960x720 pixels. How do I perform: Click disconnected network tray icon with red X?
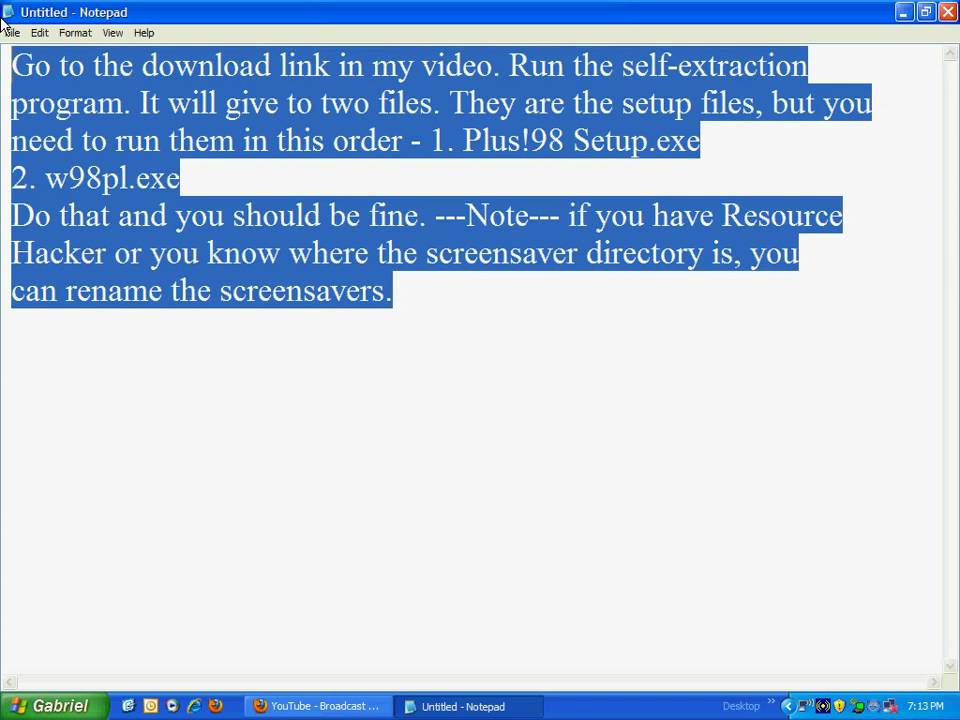(x=890, y=706)
